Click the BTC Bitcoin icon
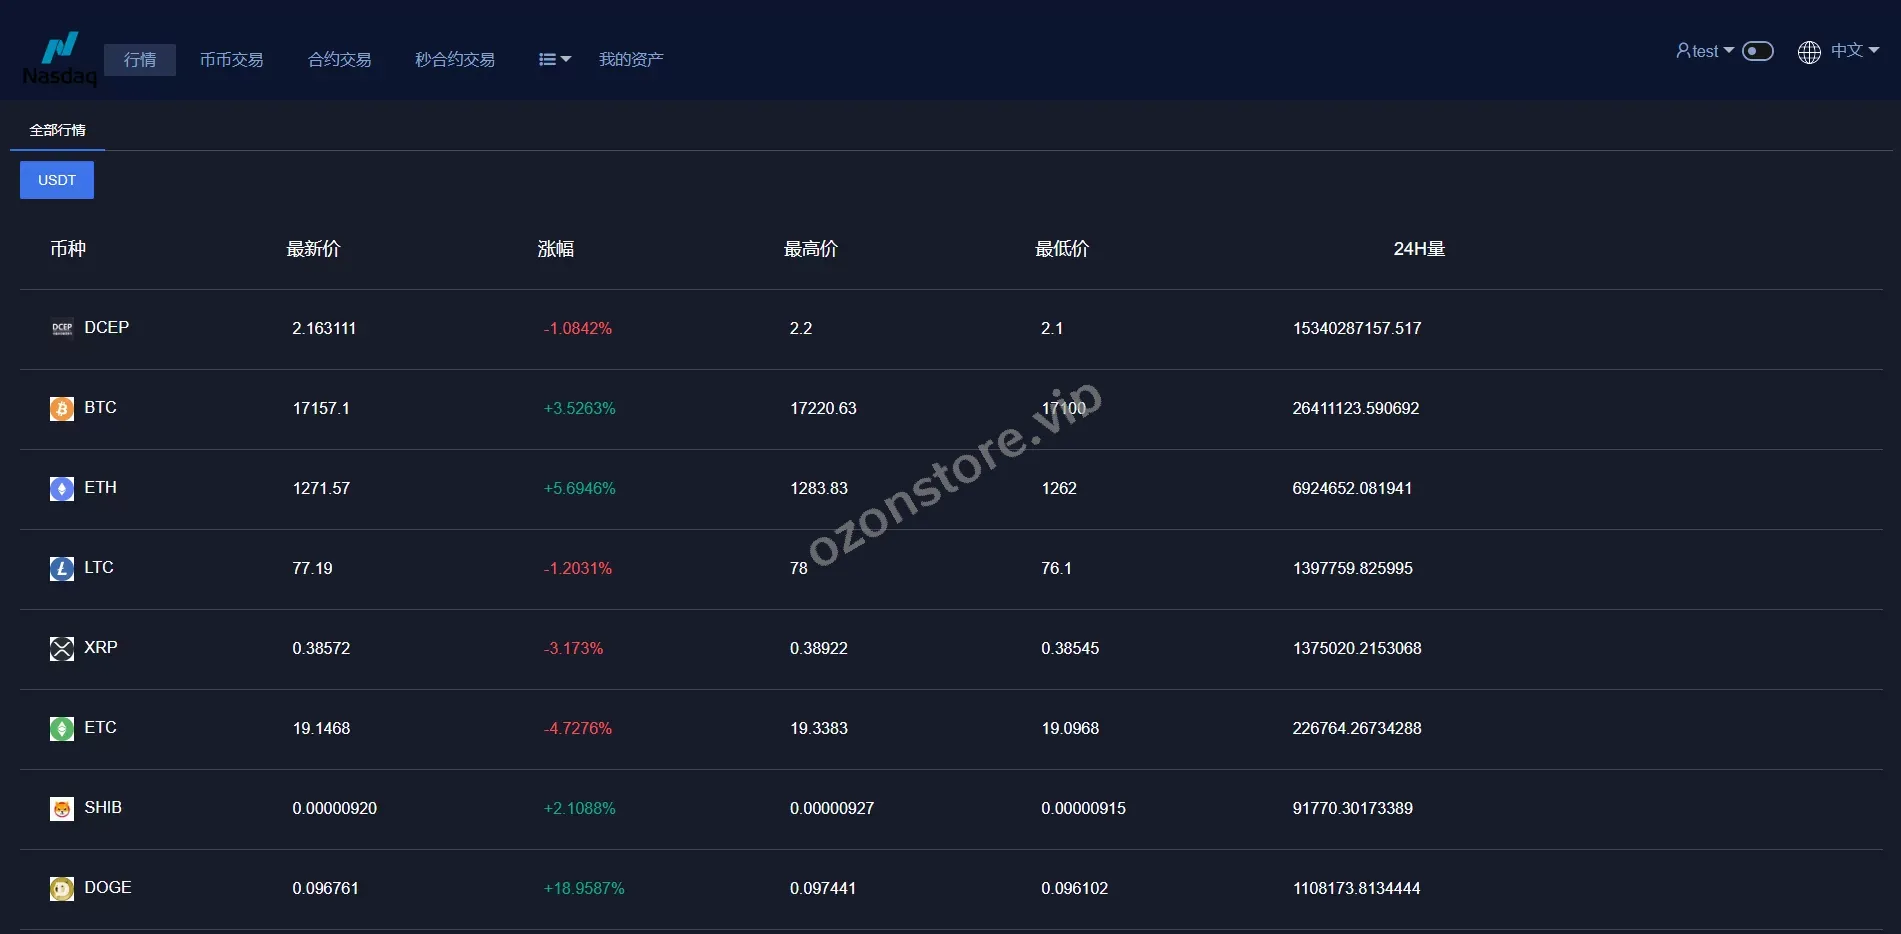 click(62, 408)
